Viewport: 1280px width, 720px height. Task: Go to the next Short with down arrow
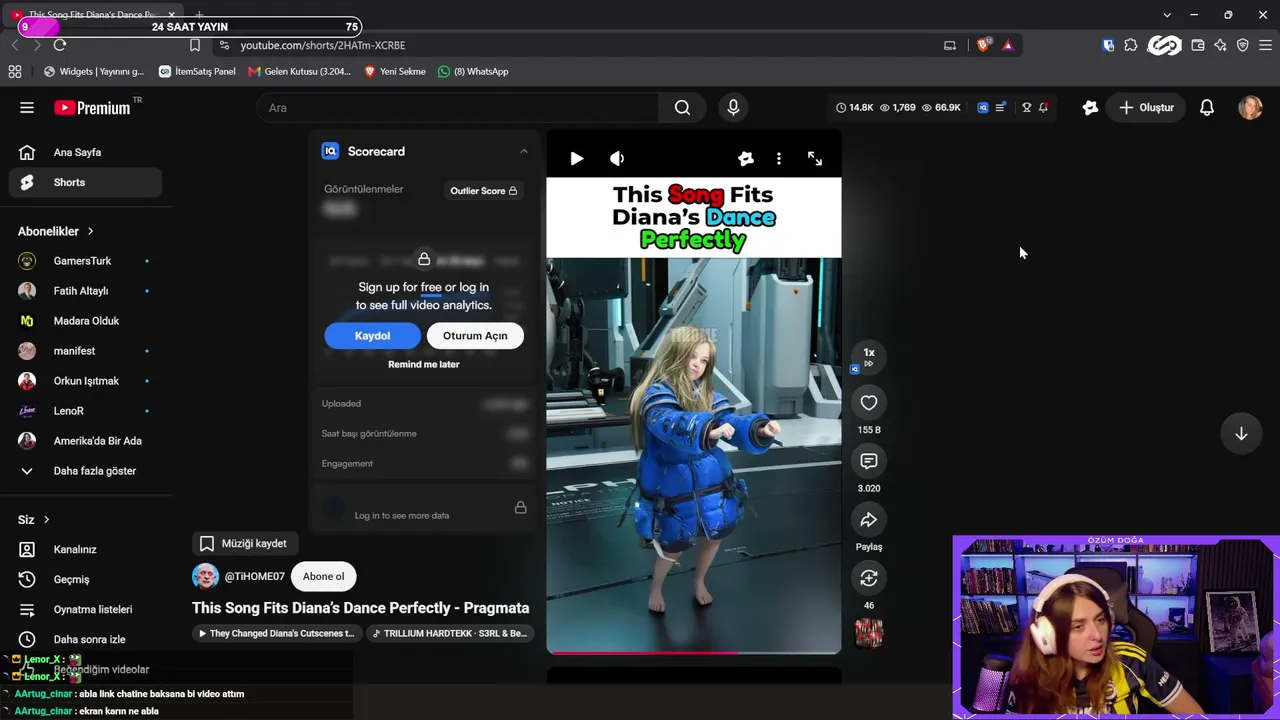tap(1241, 434)
